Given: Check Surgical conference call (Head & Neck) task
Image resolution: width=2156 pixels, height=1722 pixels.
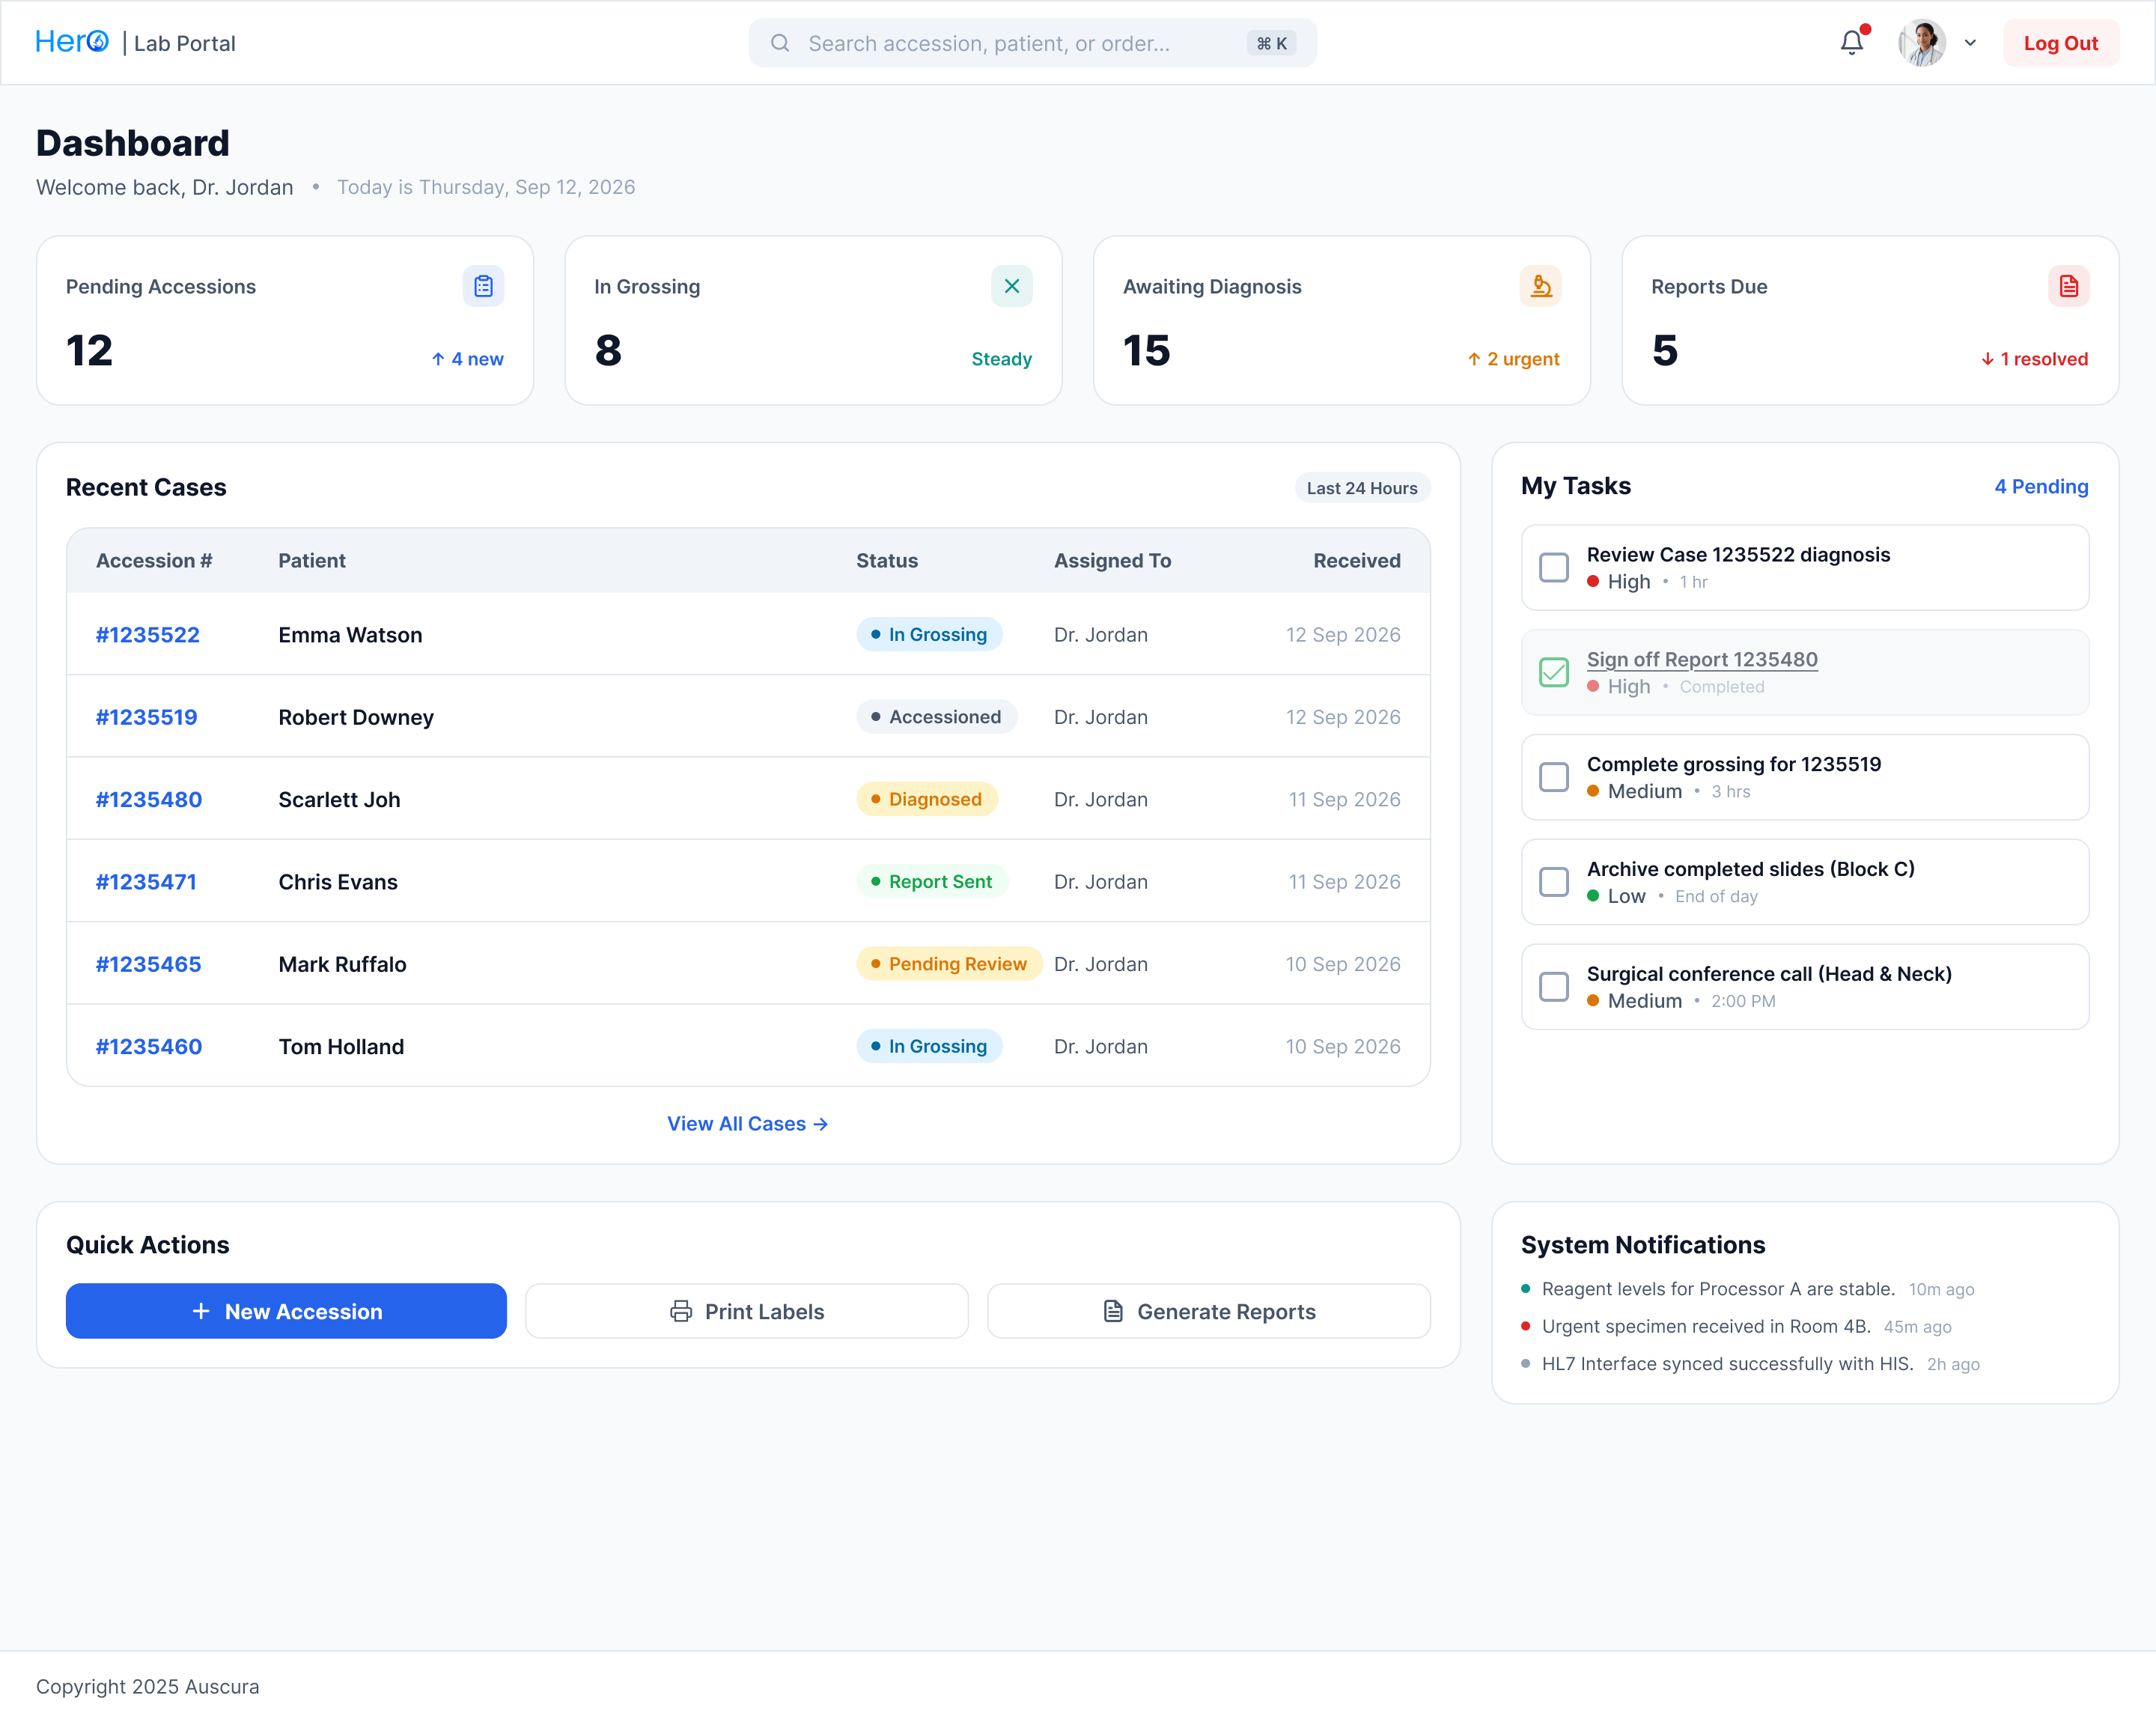Looking at the screenshot, I should (1554, 987).
